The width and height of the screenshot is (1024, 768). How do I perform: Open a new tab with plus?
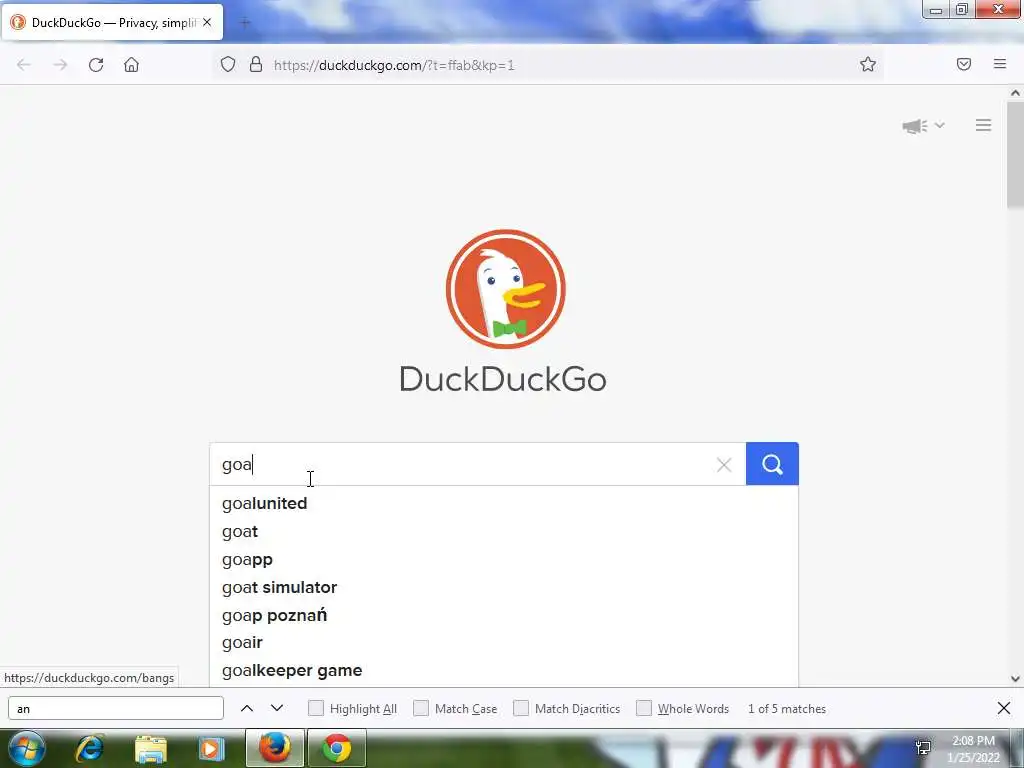[245, 23]
